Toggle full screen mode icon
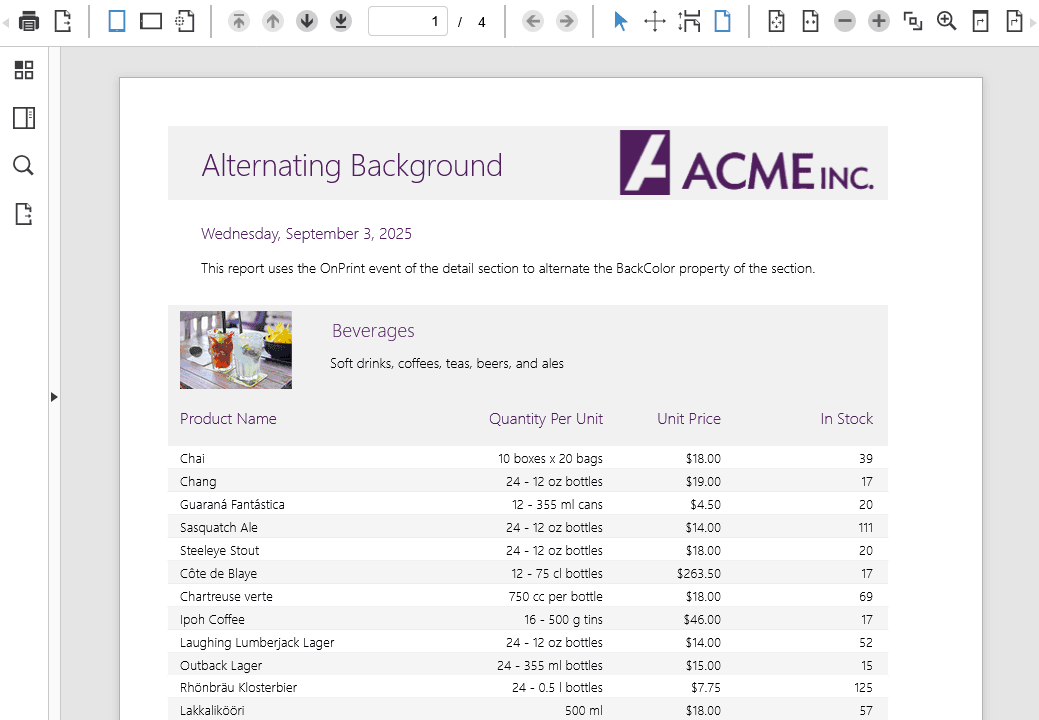 (x=912, y=21)
